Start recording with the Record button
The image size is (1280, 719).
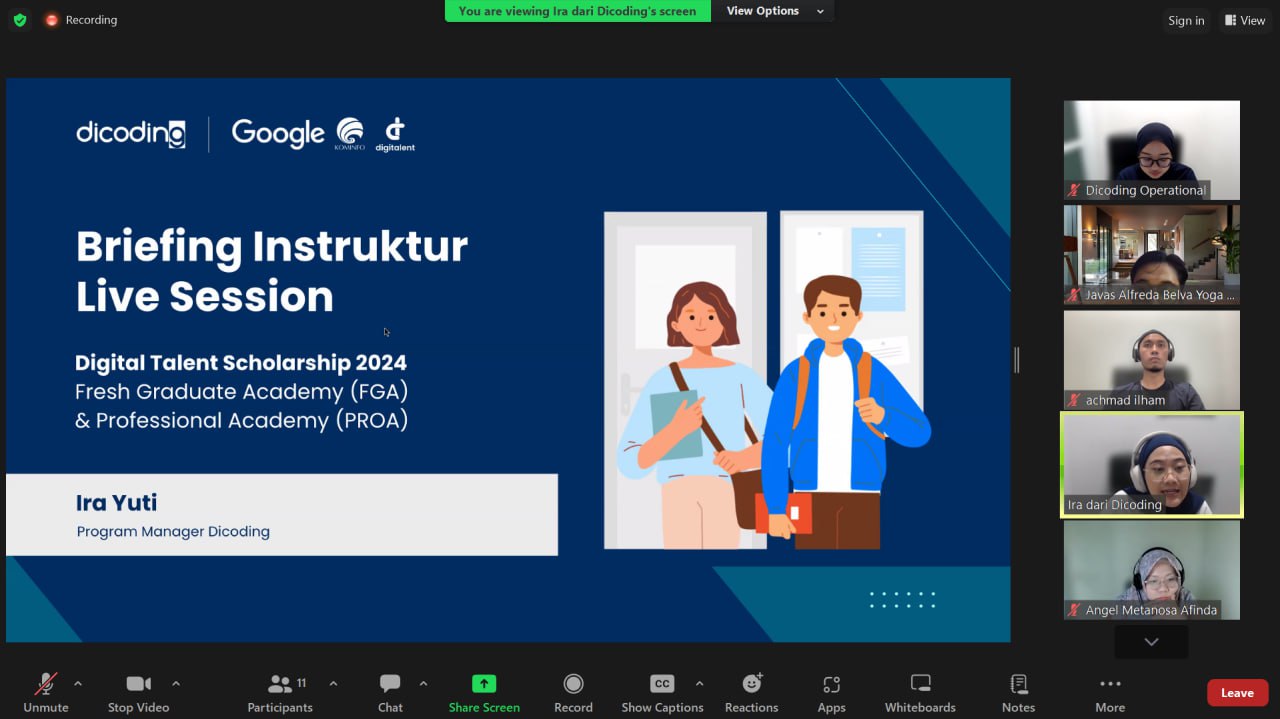click(x=573, y=693)
